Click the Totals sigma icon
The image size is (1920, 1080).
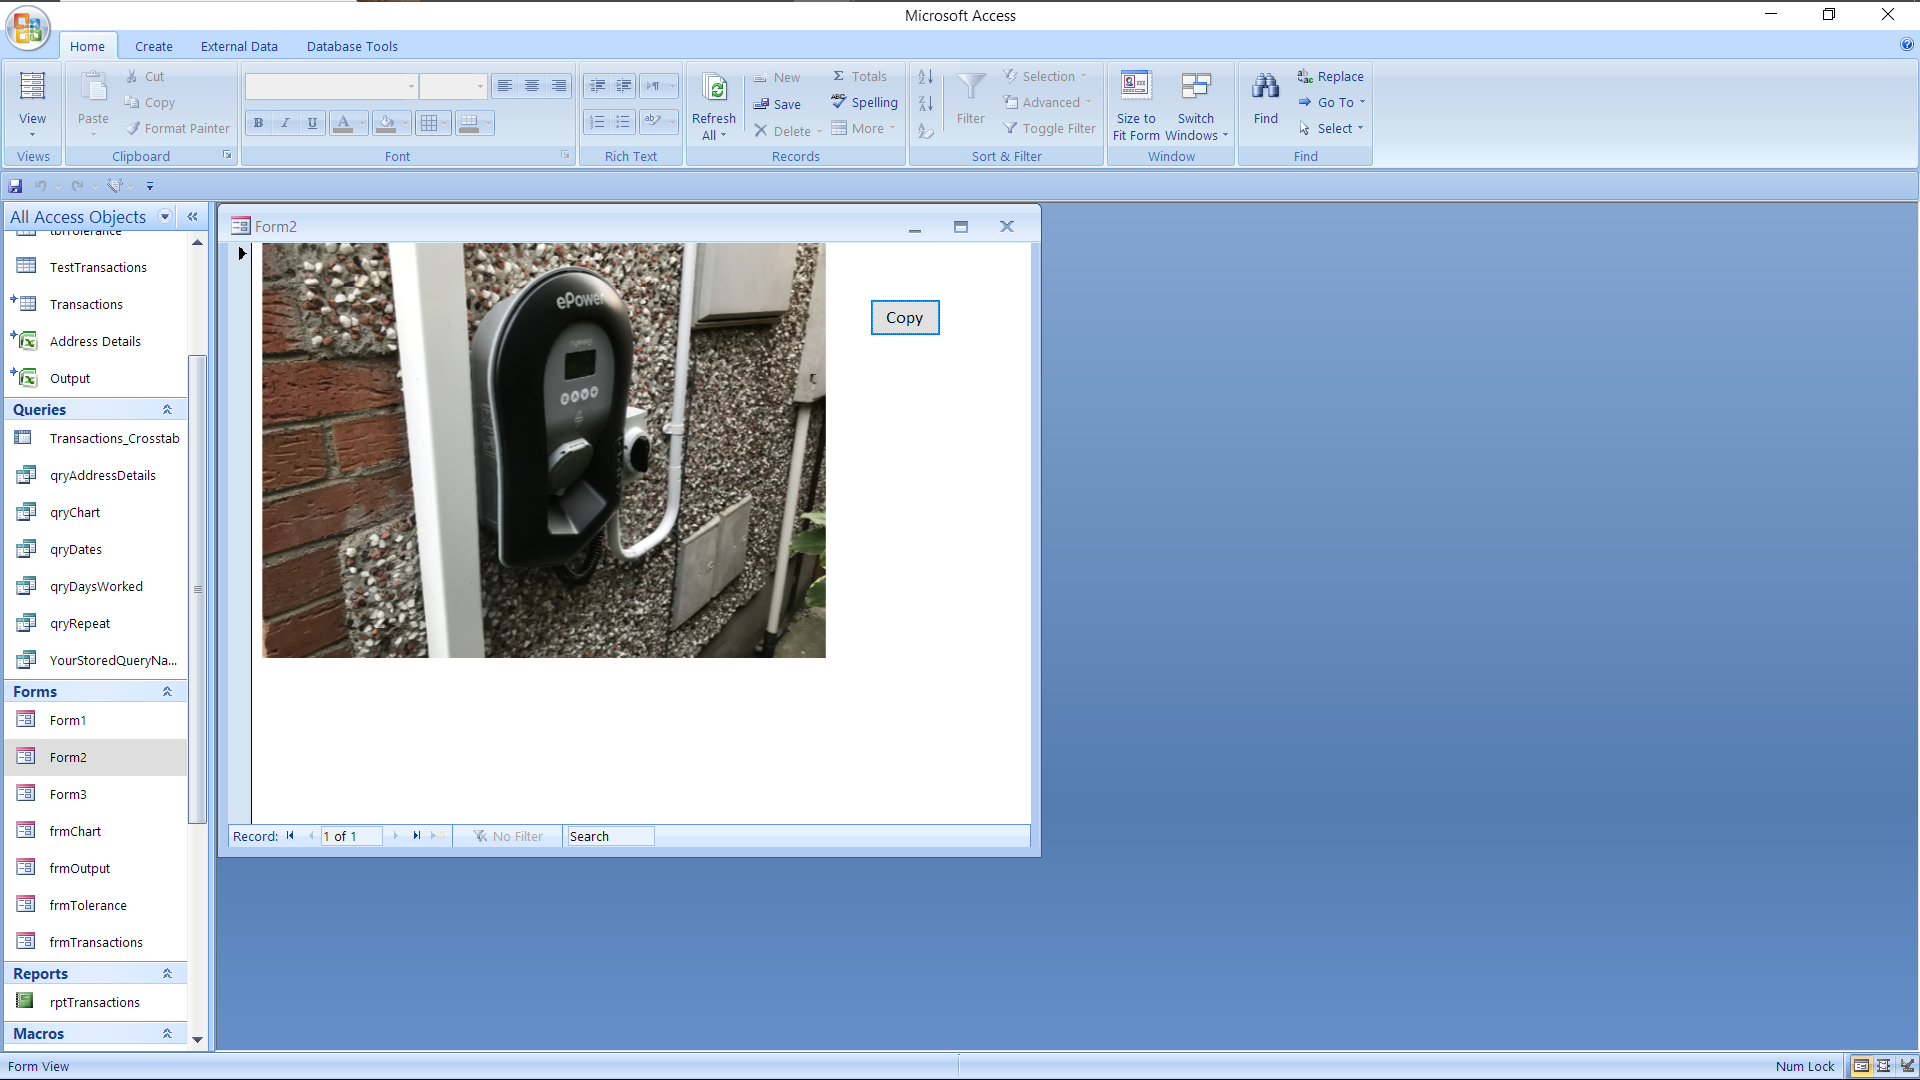tap(839, 76)
